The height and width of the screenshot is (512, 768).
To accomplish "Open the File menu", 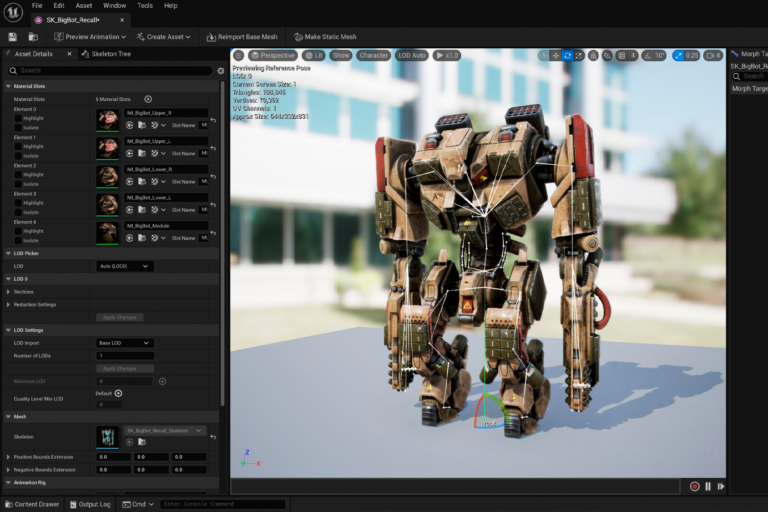I will click(x=37, y=5).
